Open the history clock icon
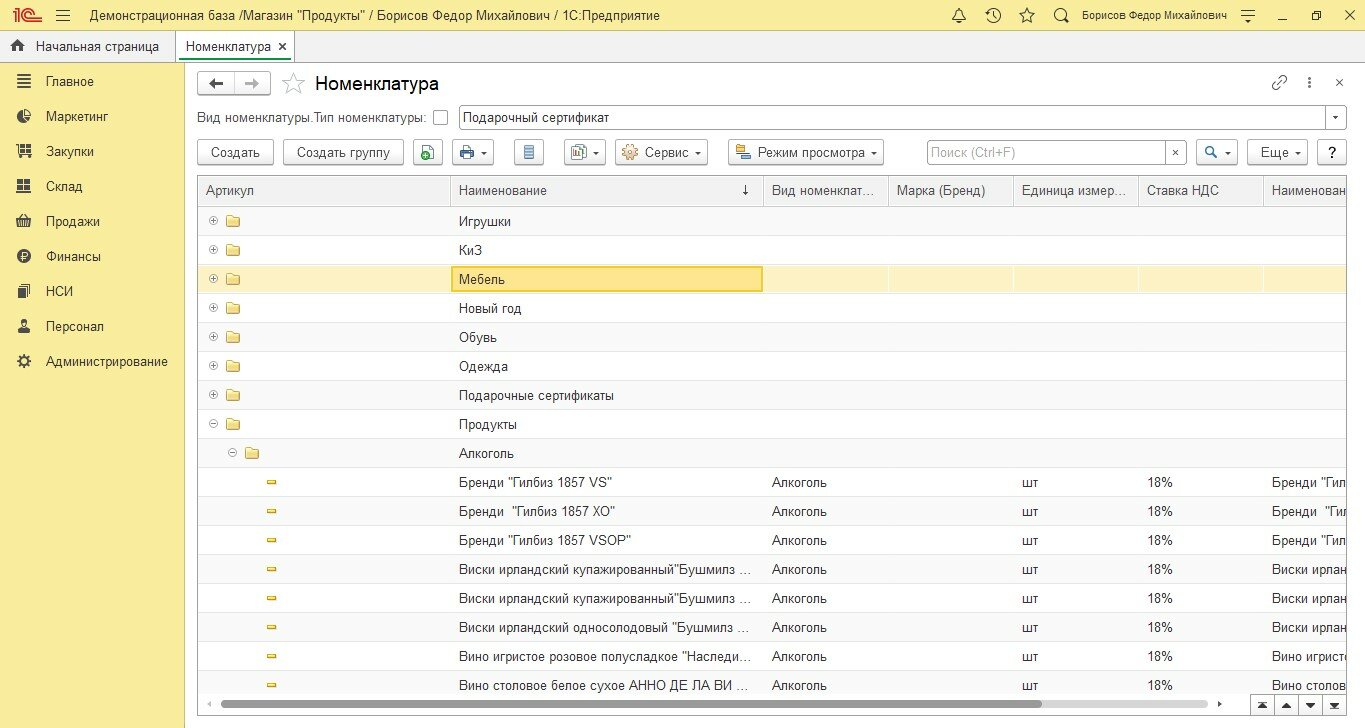This screenshot has height=728, width=1365. (993, 16)
